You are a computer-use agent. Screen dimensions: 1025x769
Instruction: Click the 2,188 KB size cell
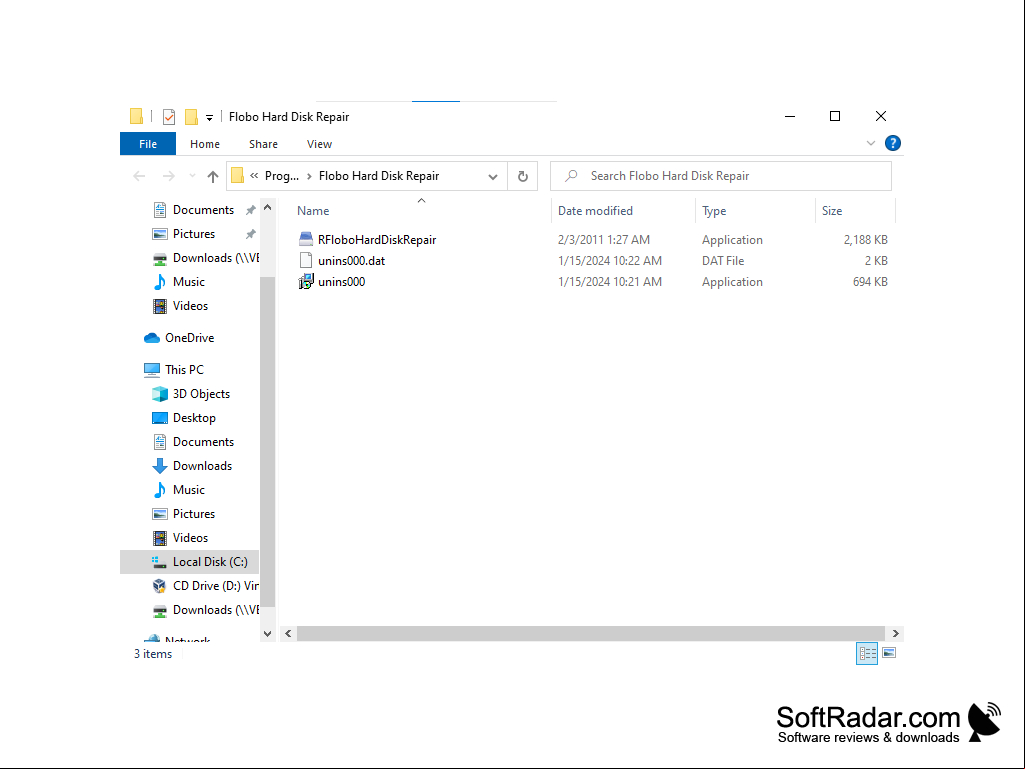[x=865, y=240]
